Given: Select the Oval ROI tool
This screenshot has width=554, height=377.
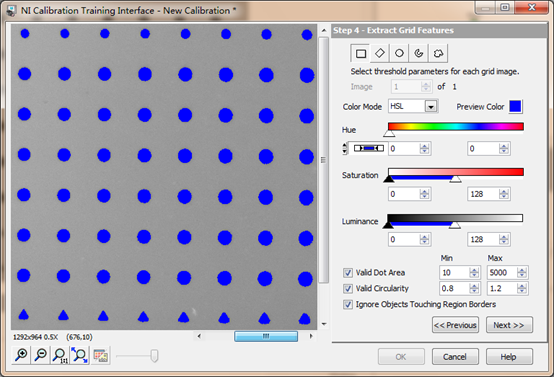Looking at the screenshot, I should (399, 53).
